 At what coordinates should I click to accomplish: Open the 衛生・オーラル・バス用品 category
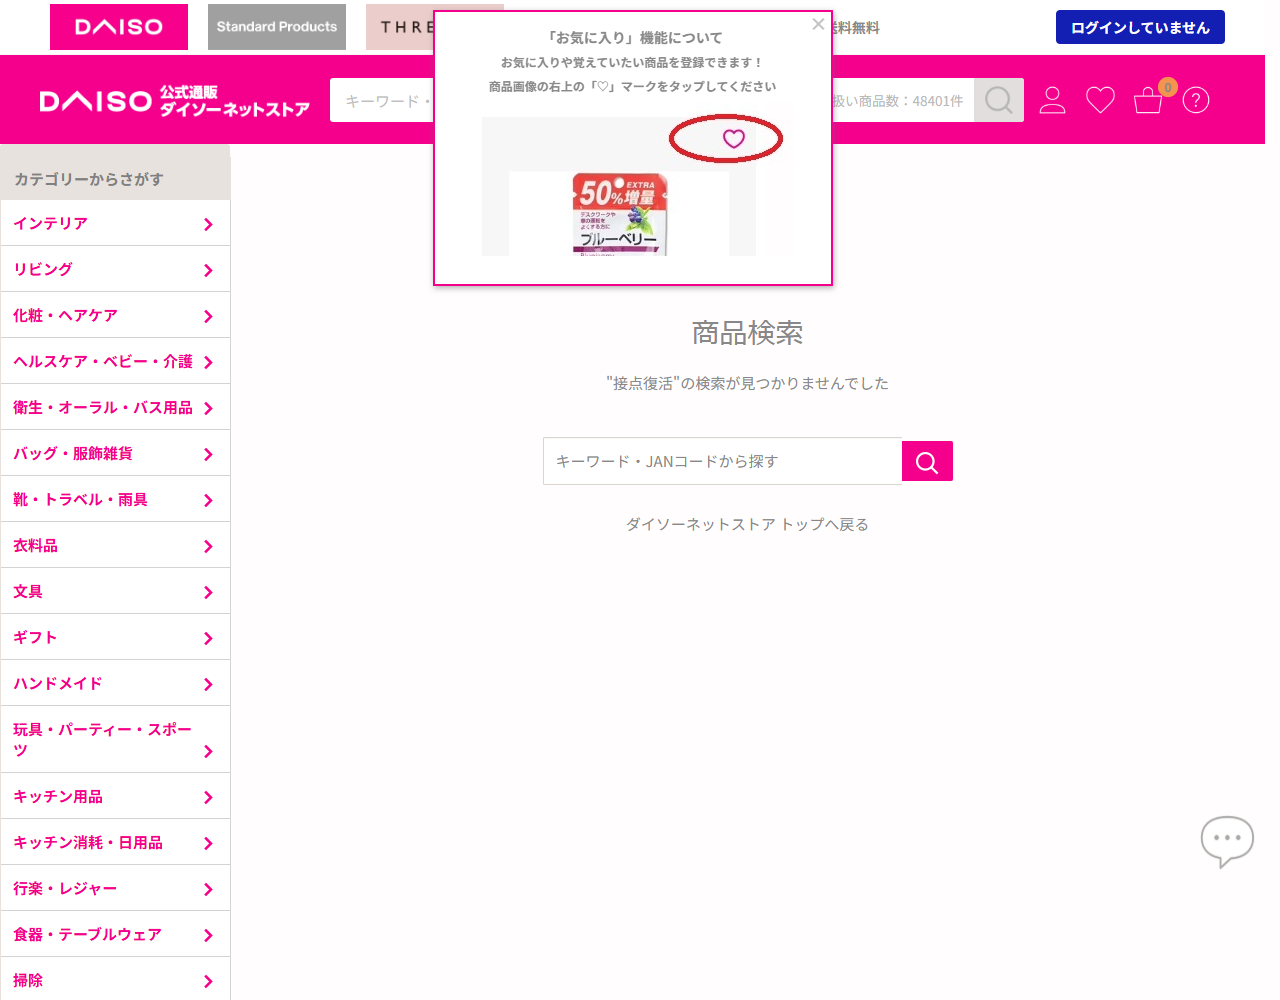coord(115,407)
